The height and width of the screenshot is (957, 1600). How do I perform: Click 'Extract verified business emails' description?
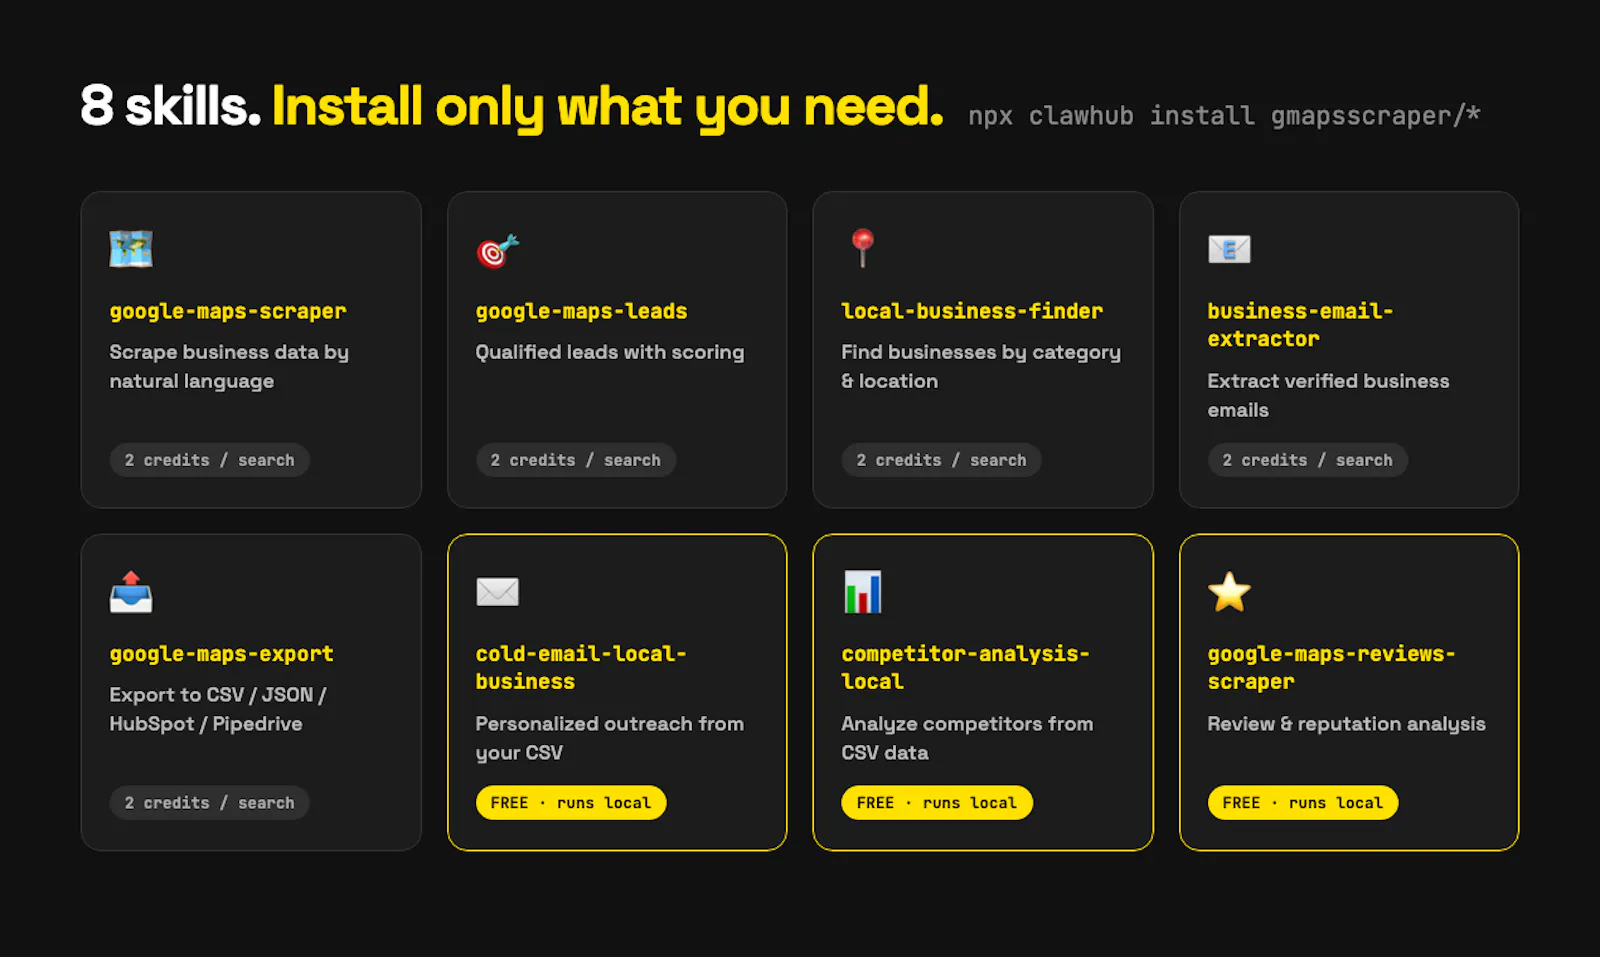point(1328,395)
